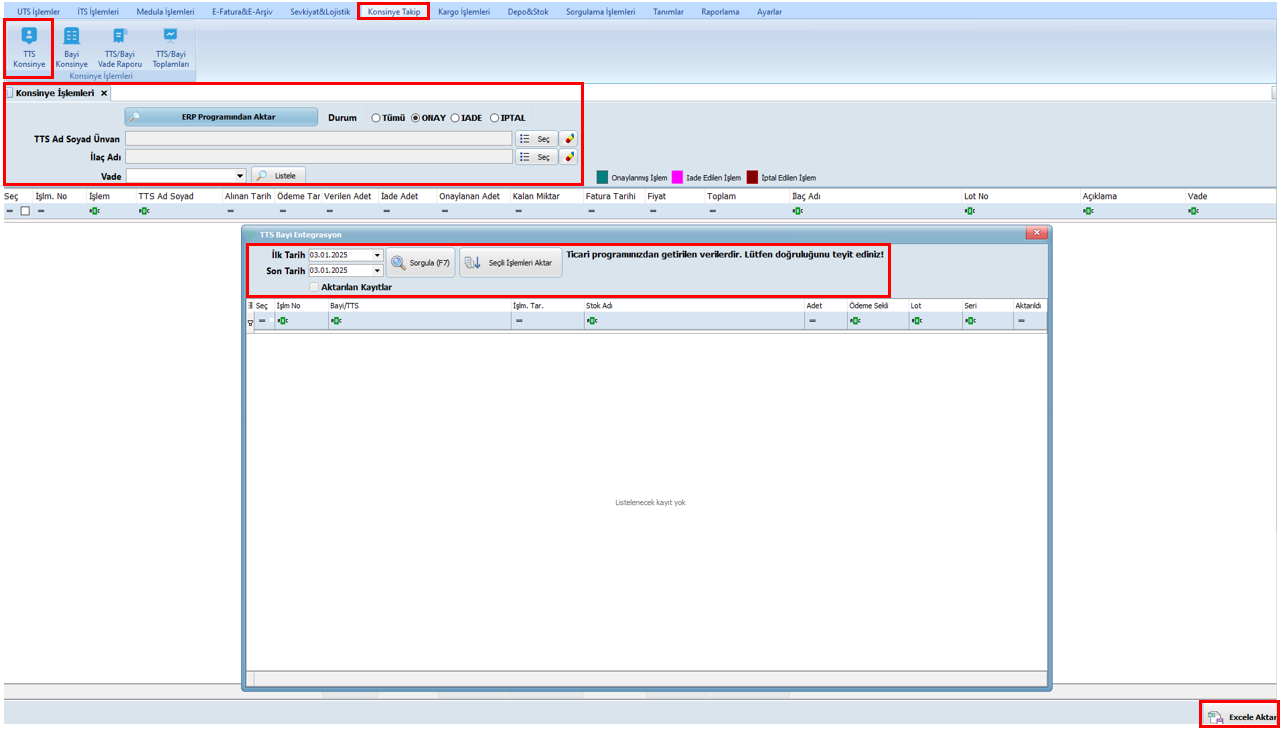Click clear icon beside TTS Ad Soyad Ünvan
This screenshot has width=1283, height=730.
[x=569, y=139]
